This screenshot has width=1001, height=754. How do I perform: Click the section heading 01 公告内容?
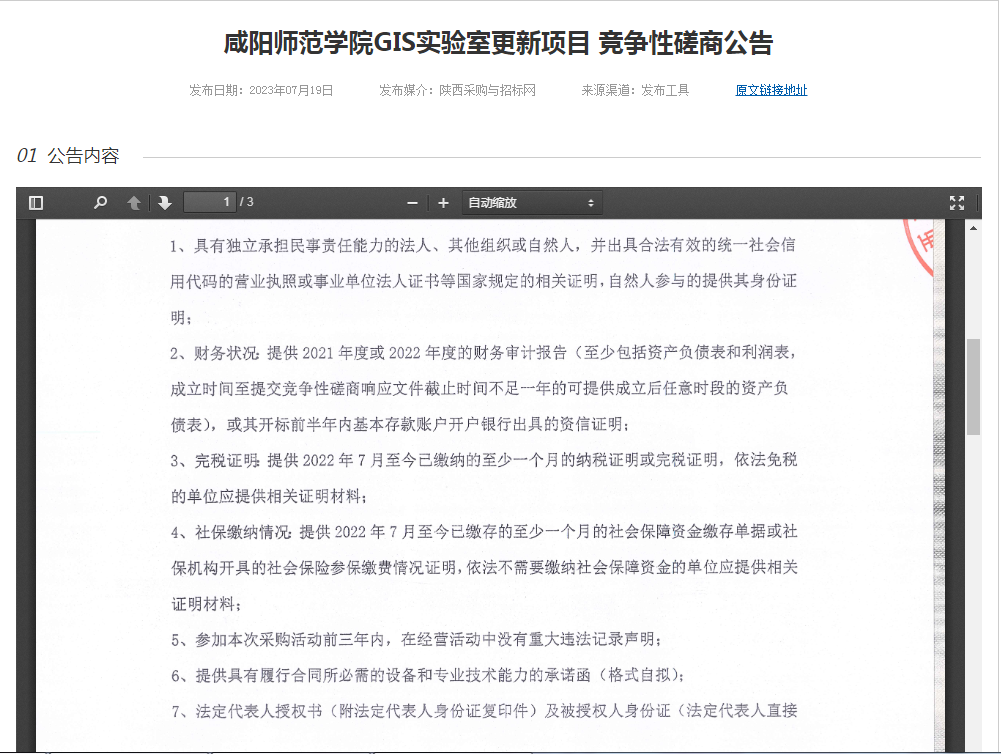[x=68, y=156]
